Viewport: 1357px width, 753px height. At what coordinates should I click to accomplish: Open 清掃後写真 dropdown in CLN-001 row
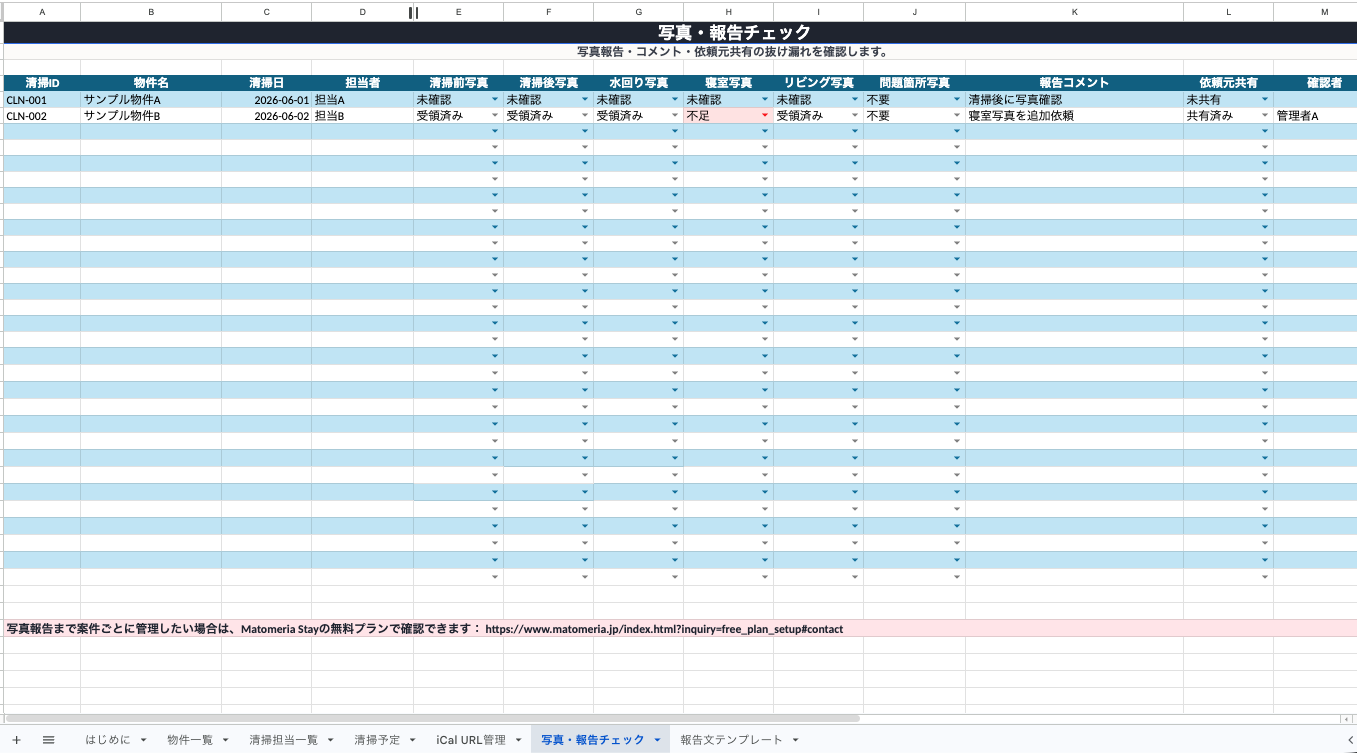tap(585, 100)
